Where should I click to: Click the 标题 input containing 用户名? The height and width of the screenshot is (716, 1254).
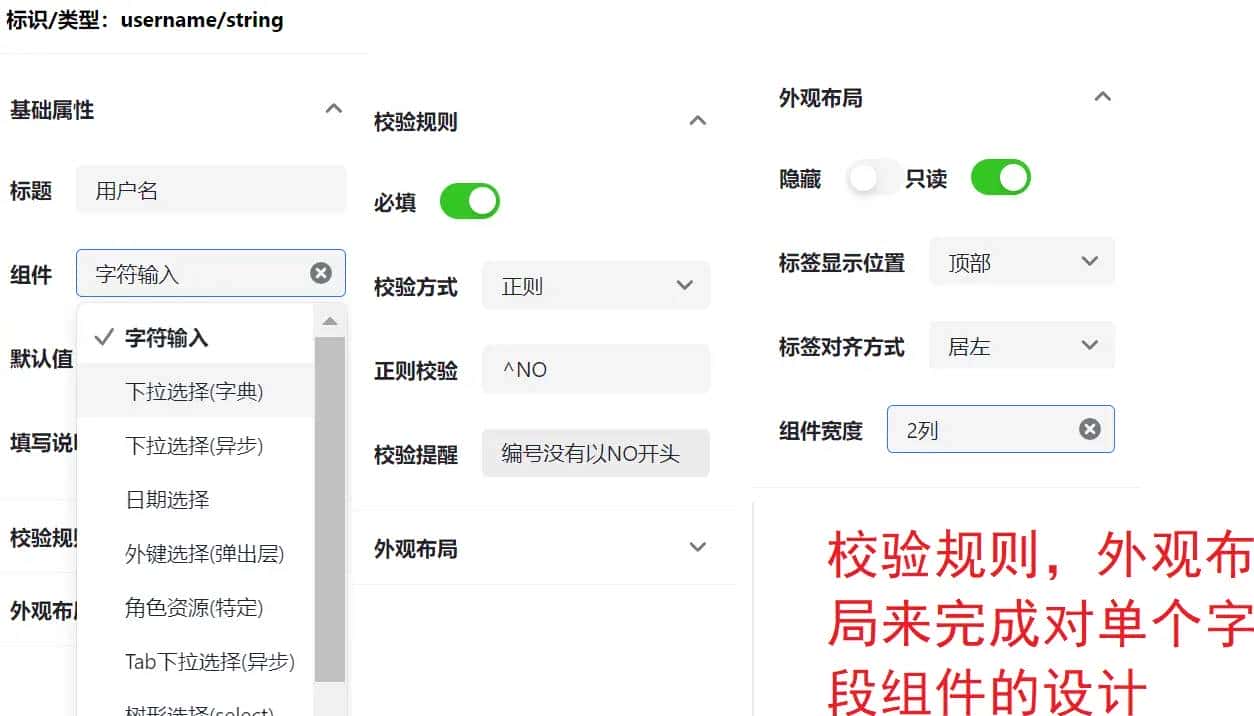210,189
